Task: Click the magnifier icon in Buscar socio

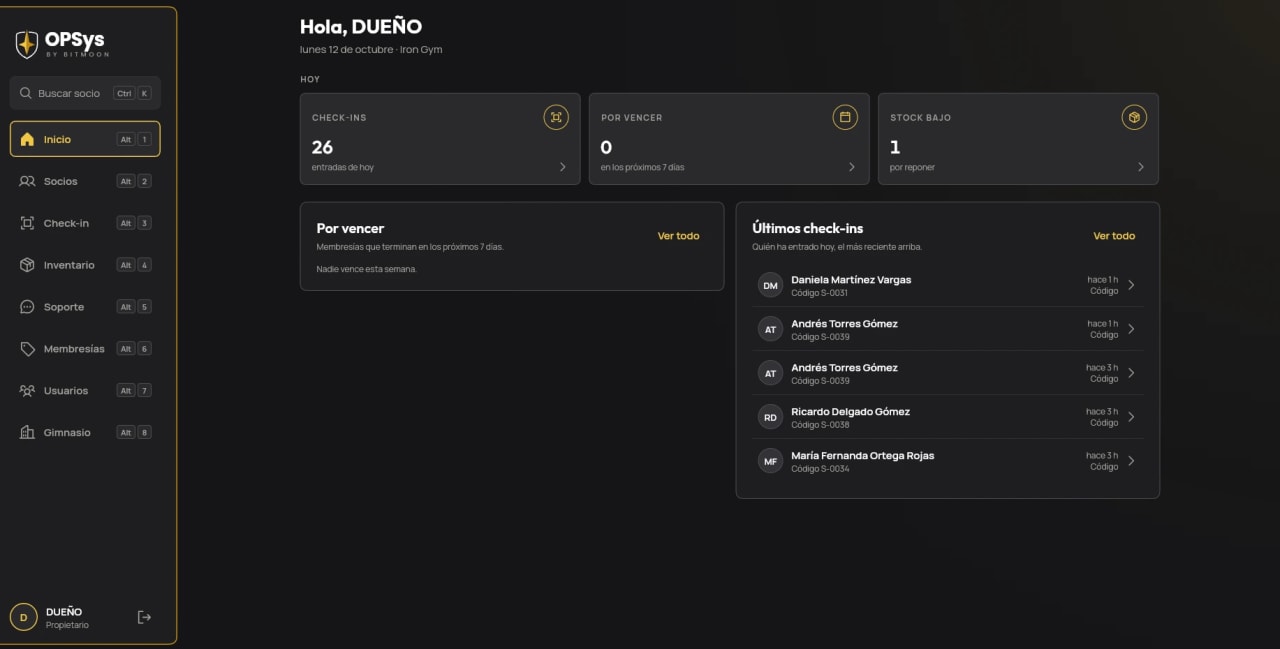Action: tap(26, 93)
